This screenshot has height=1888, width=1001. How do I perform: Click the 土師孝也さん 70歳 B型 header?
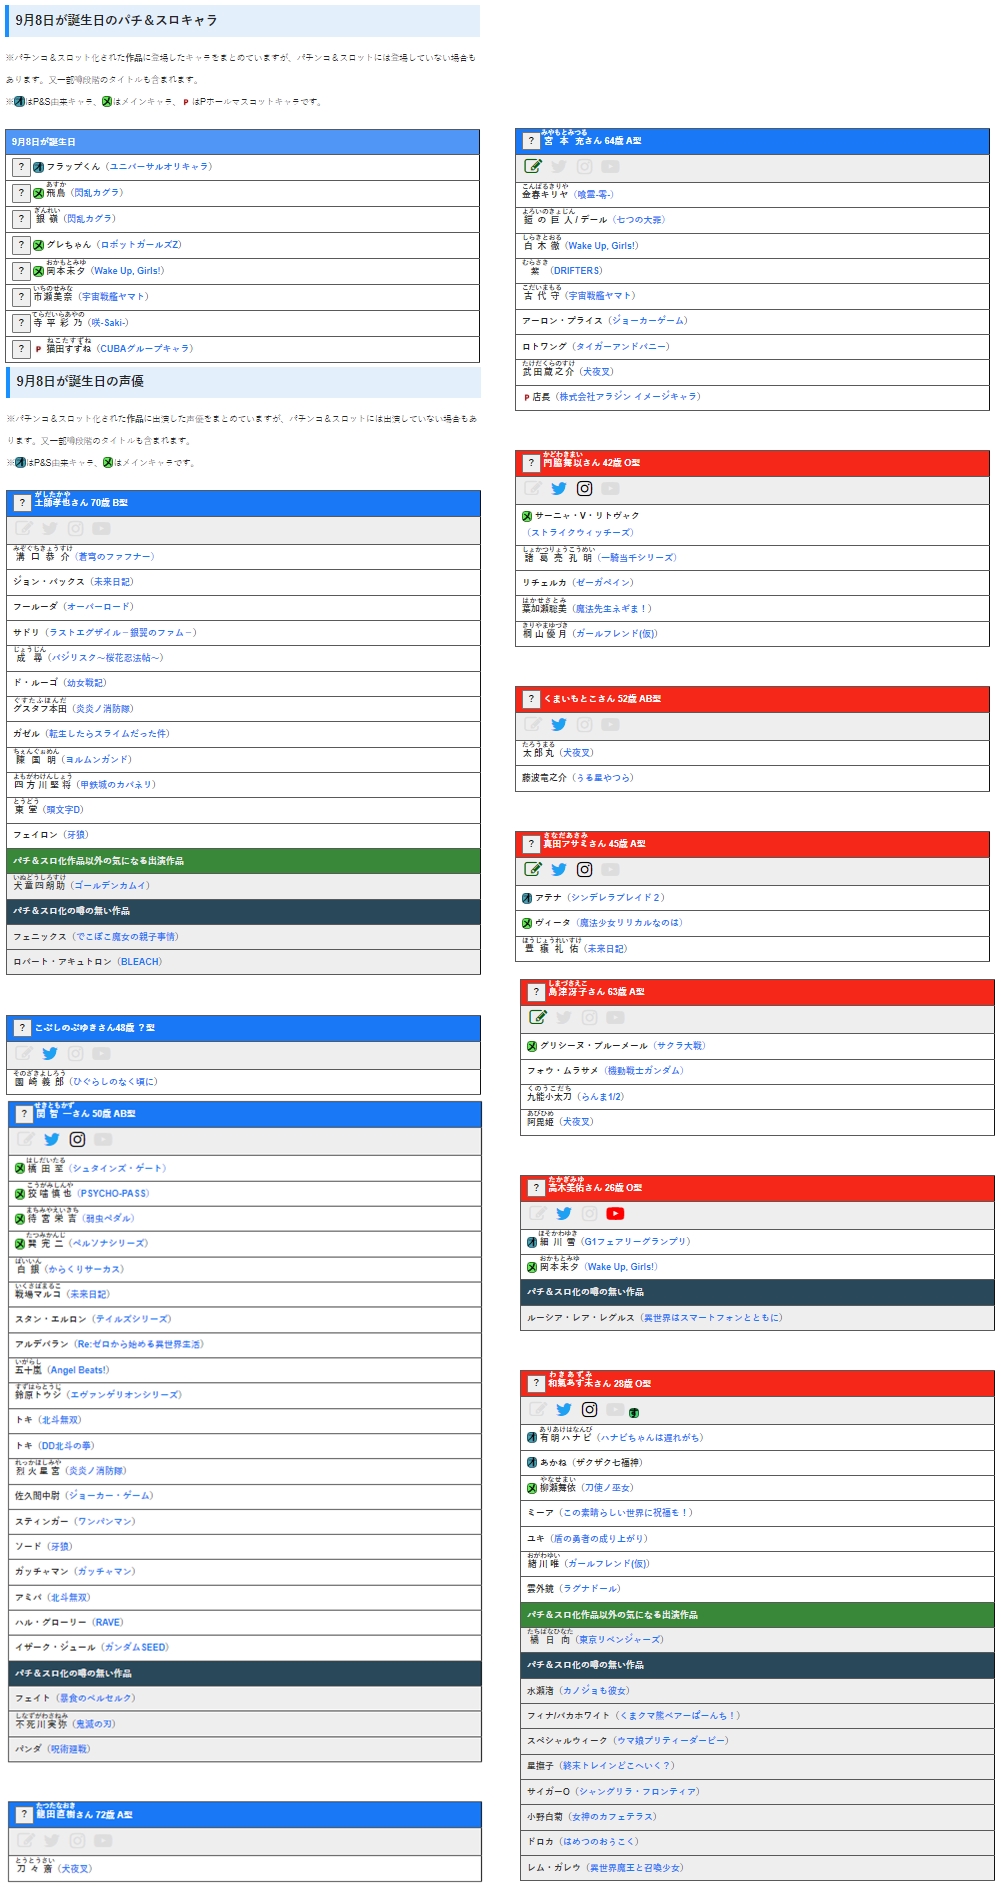[x=243, y=503]
